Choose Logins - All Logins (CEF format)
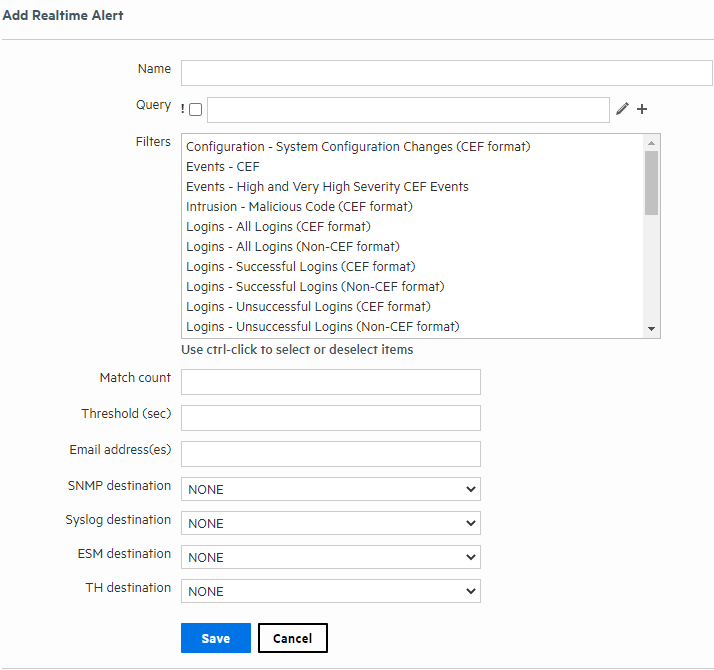Screen dimensions: 714x670 [279, 227]
